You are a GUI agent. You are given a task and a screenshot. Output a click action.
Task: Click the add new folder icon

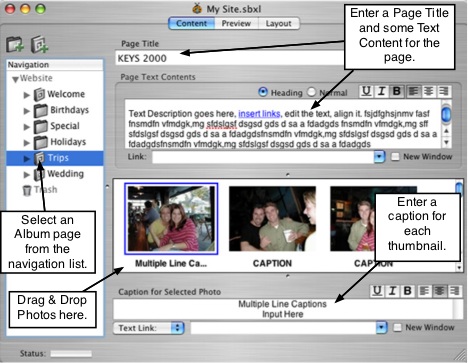tap(15, 44)
